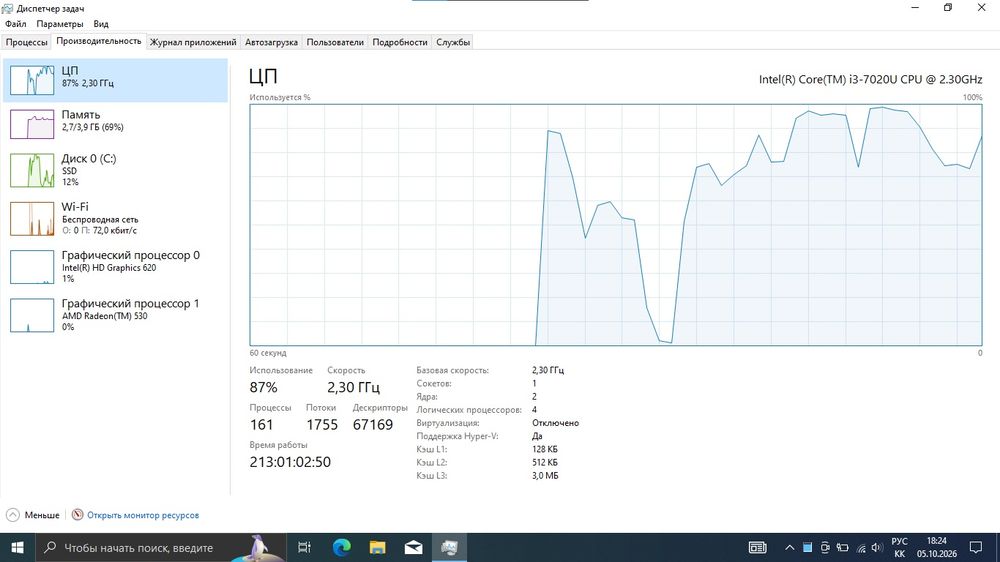Launch Microsoft Edge from the taskbar
This screenshot has width=1000, height=562.
(342, 547)
